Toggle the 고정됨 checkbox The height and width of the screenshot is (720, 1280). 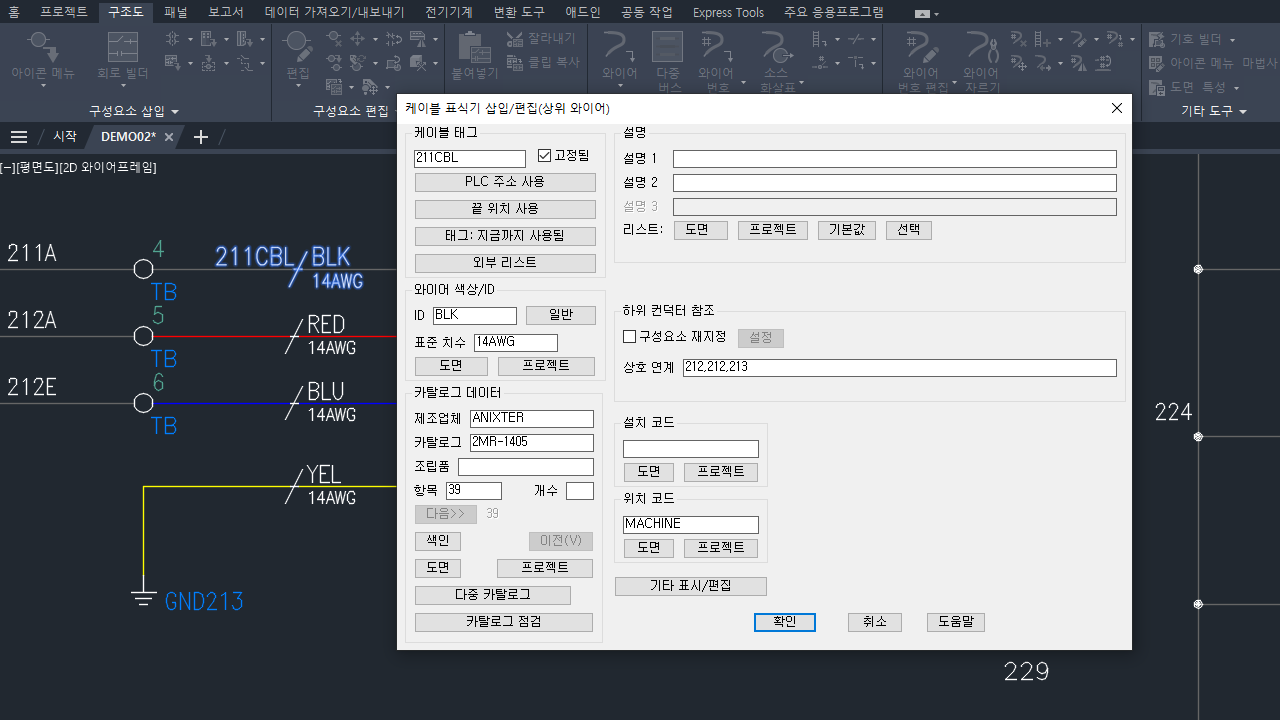(x=545, y=155)
